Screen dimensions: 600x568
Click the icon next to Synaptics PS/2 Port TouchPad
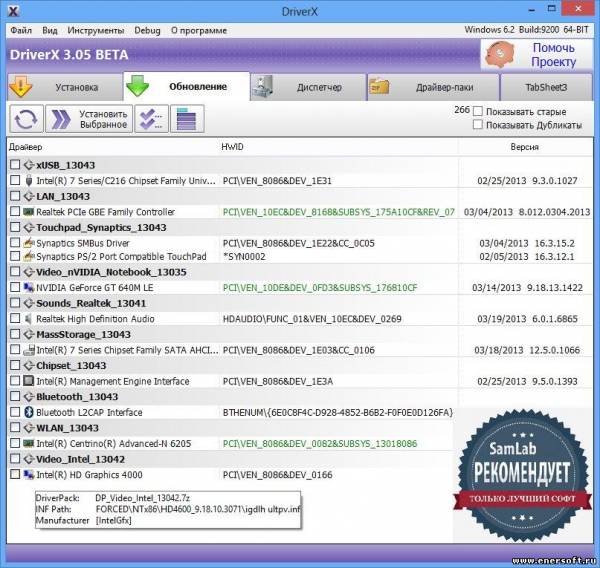28,256
